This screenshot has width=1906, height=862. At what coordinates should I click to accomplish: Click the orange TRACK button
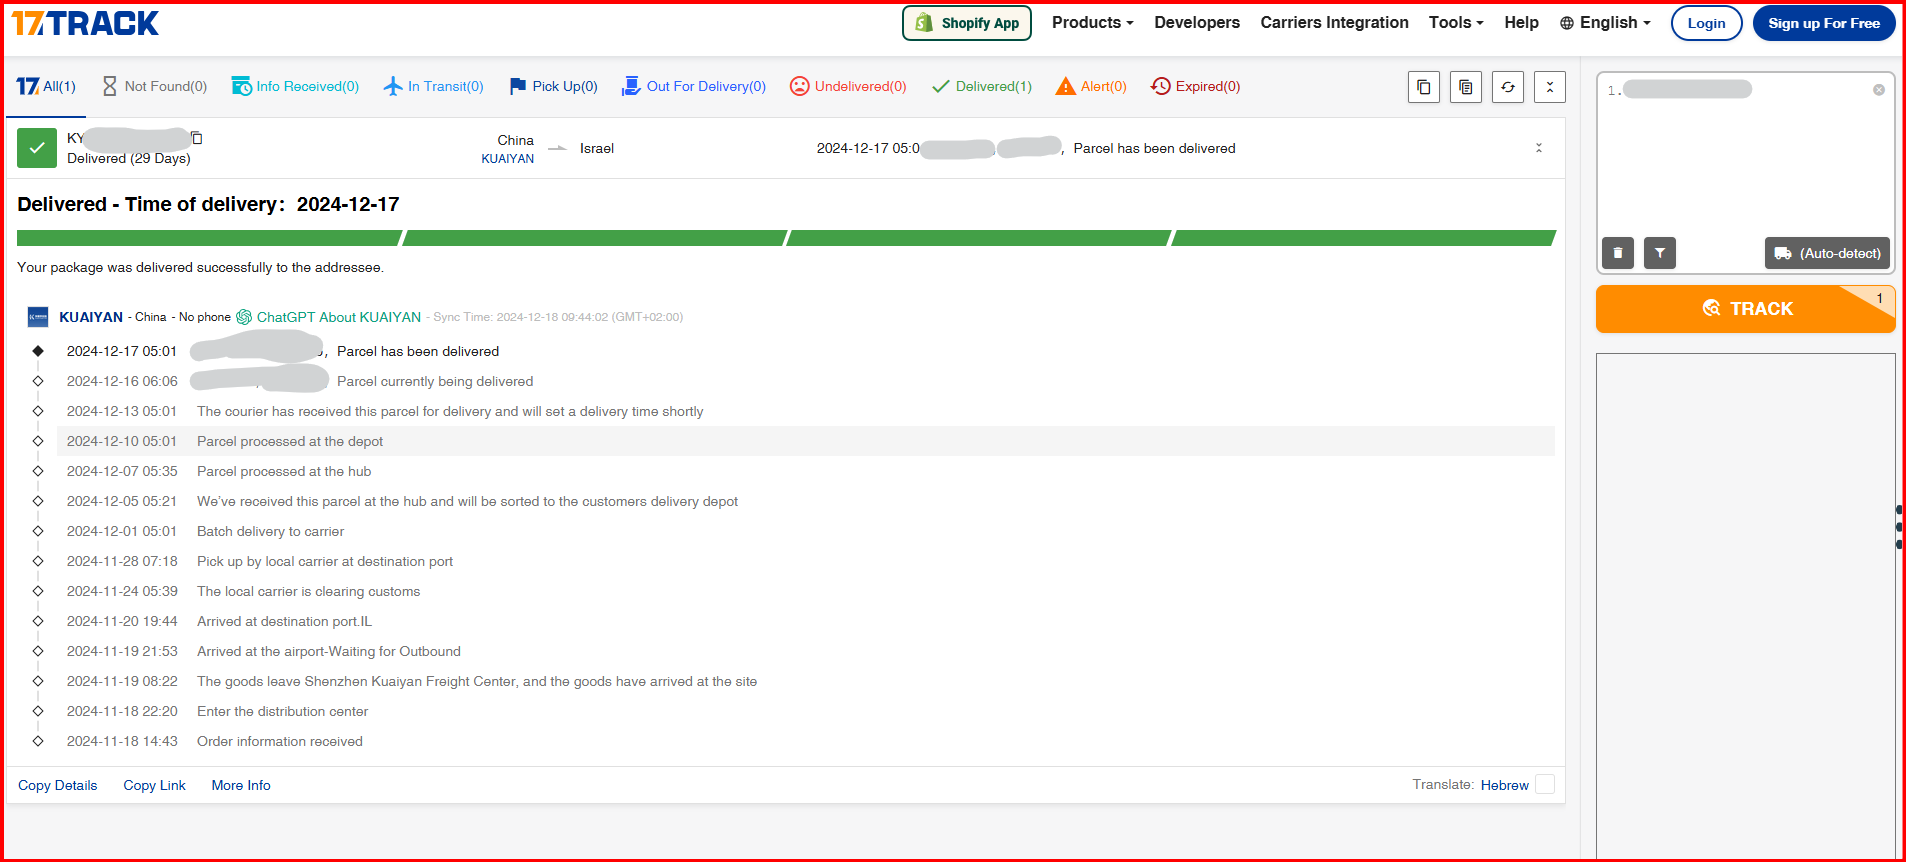pyautogui.click(x=1745, y=309)
